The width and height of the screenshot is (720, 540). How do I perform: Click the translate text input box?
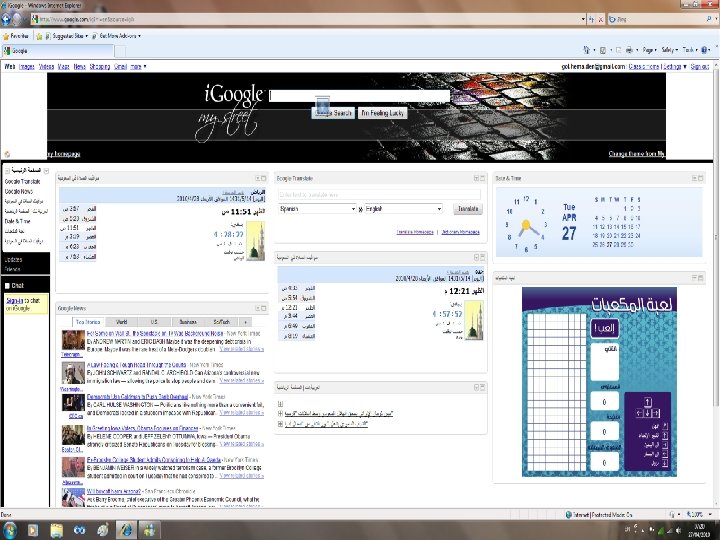click(x=379, y=195)
